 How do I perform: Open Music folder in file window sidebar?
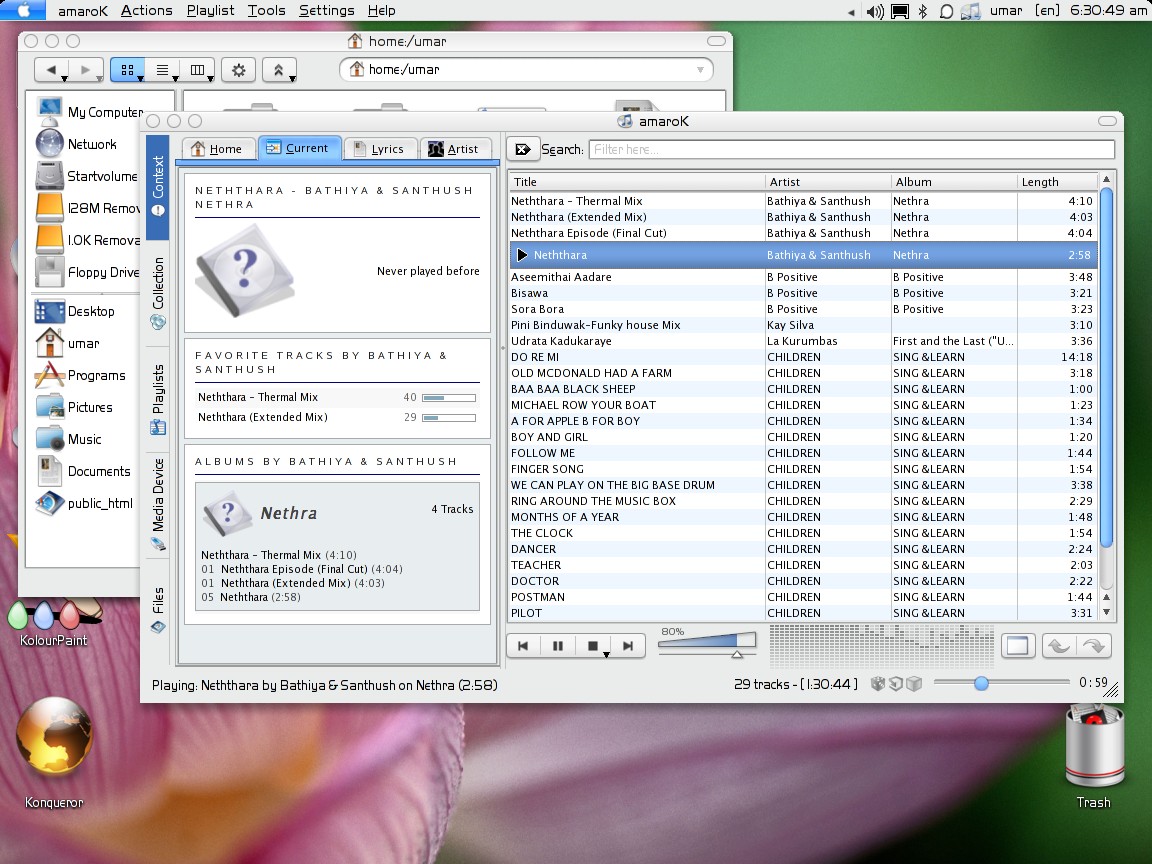pos(69,439)
